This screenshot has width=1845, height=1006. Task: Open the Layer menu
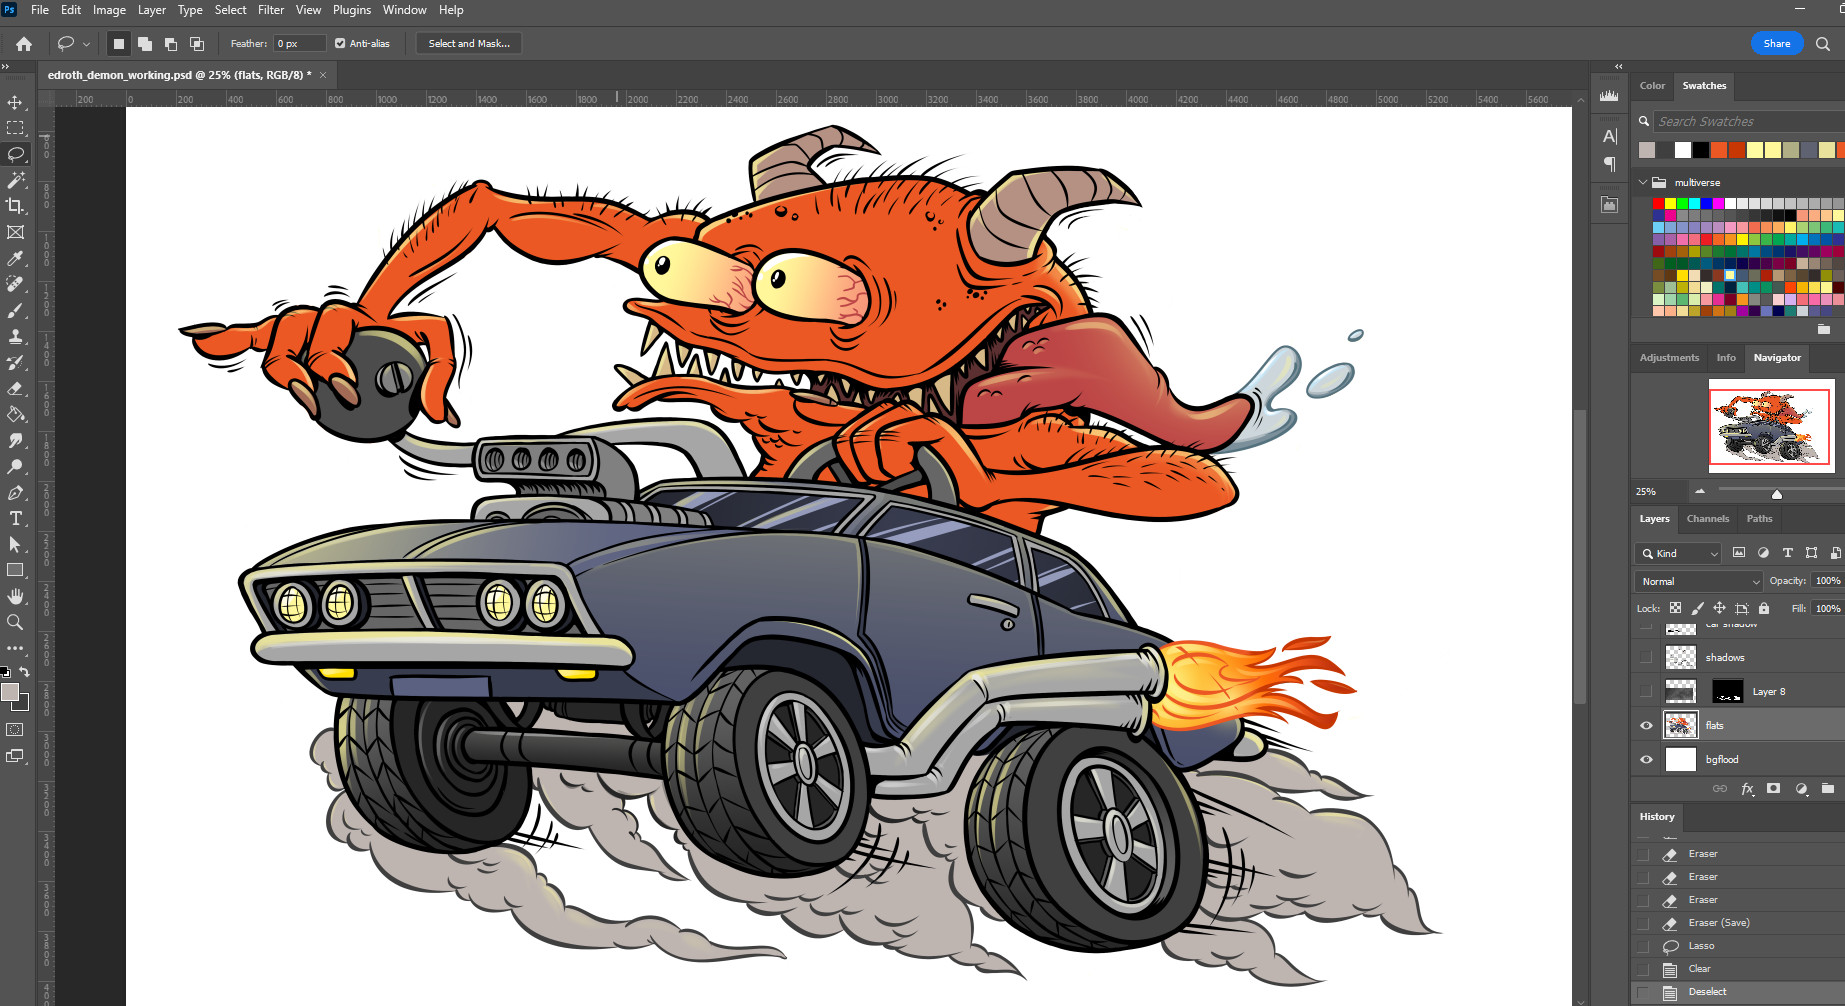click(x=152, y=10)
